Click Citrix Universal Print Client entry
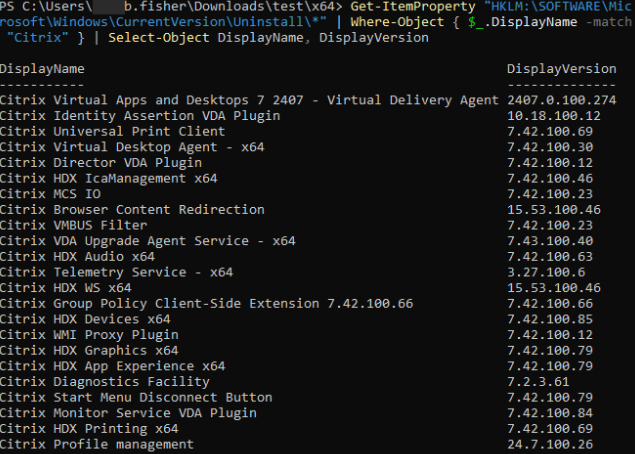Screen dimensions: 635x454 (112, 131)
